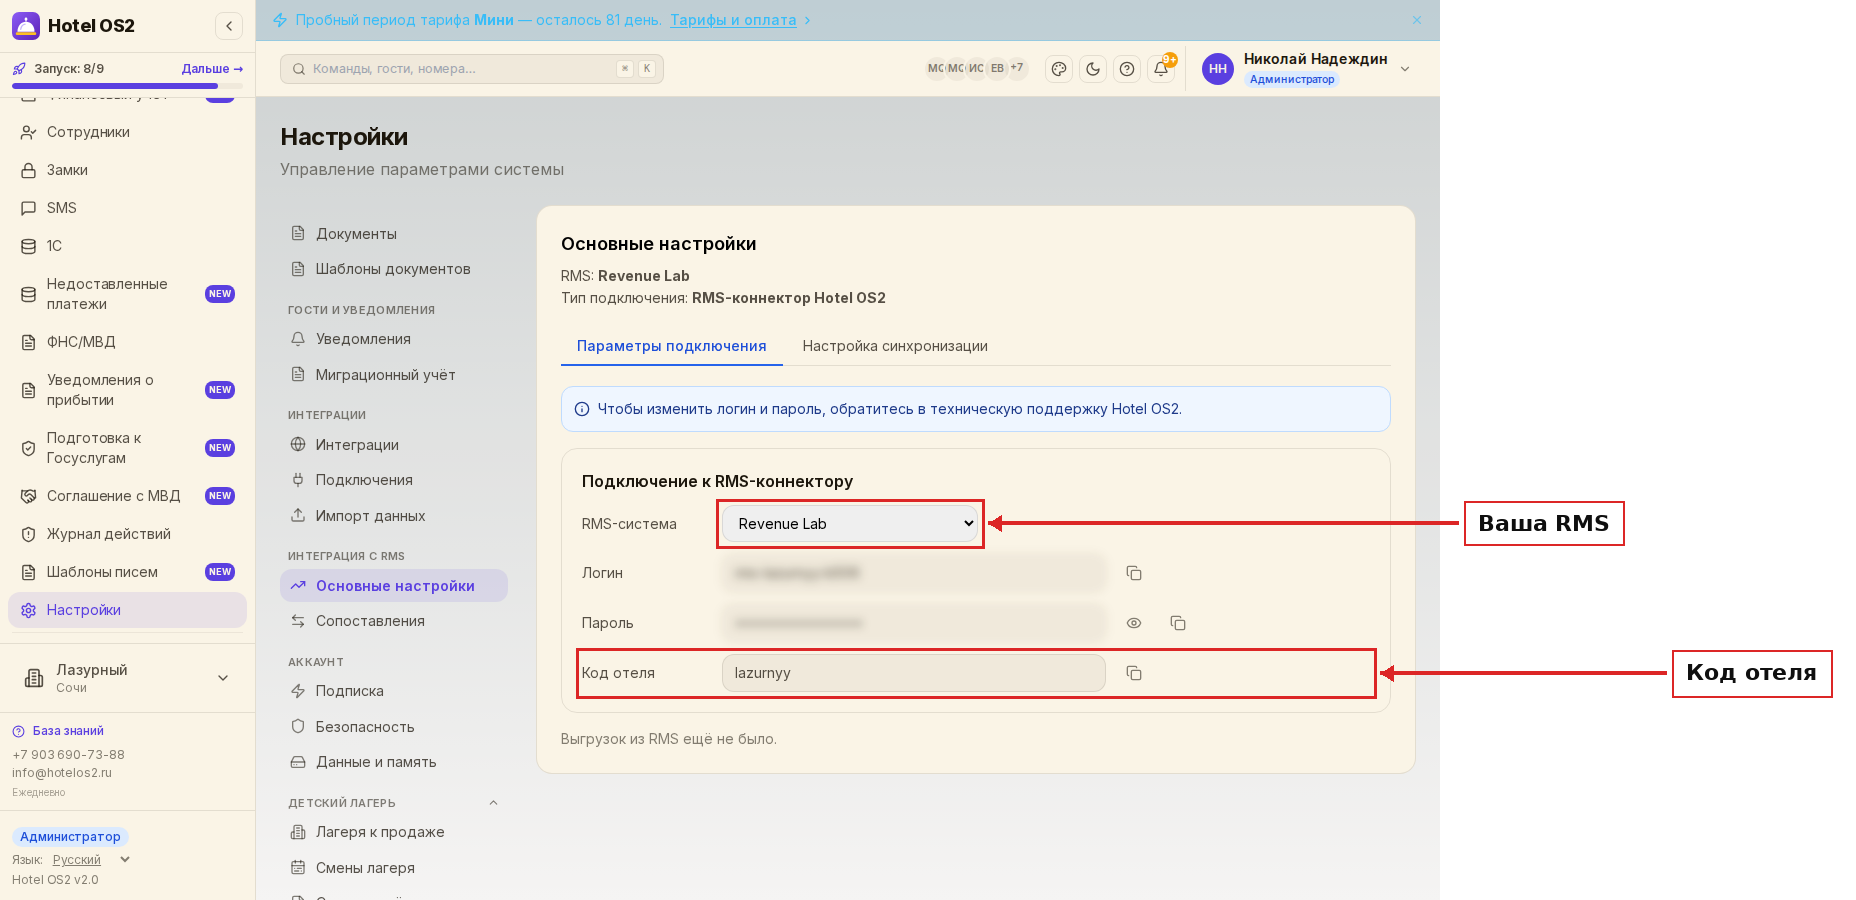This screenshot has height=900, width=1856.
Task: Open Уведомления settings item
Action: (394, 339)
